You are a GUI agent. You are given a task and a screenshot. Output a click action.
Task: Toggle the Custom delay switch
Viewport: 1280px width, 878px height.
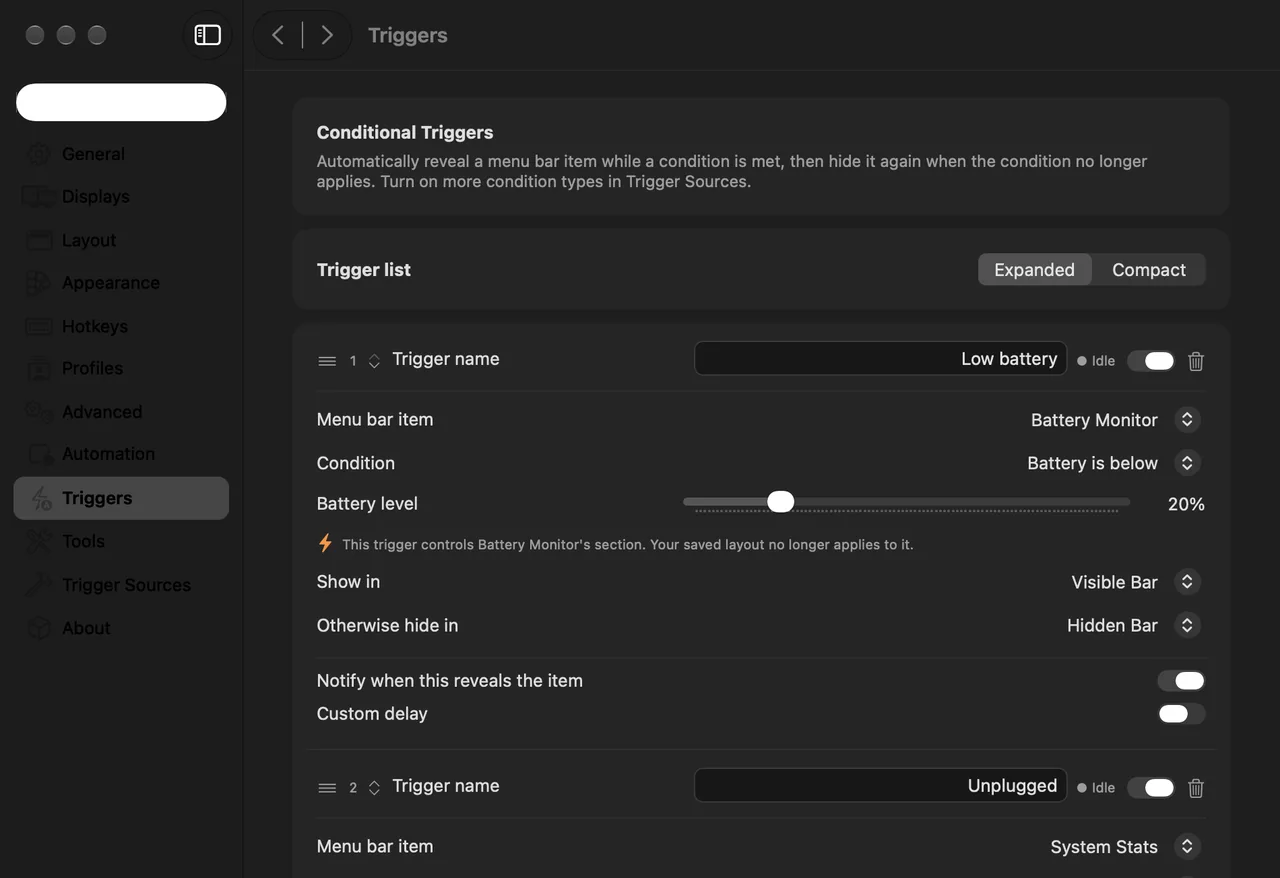pos(1181,714)
